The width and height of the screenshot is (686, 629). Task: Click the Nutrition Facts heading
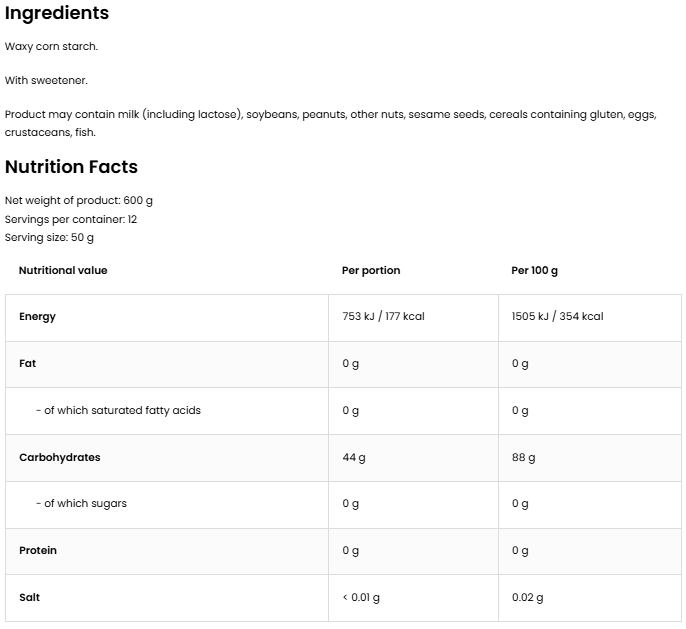click(71, 167)
